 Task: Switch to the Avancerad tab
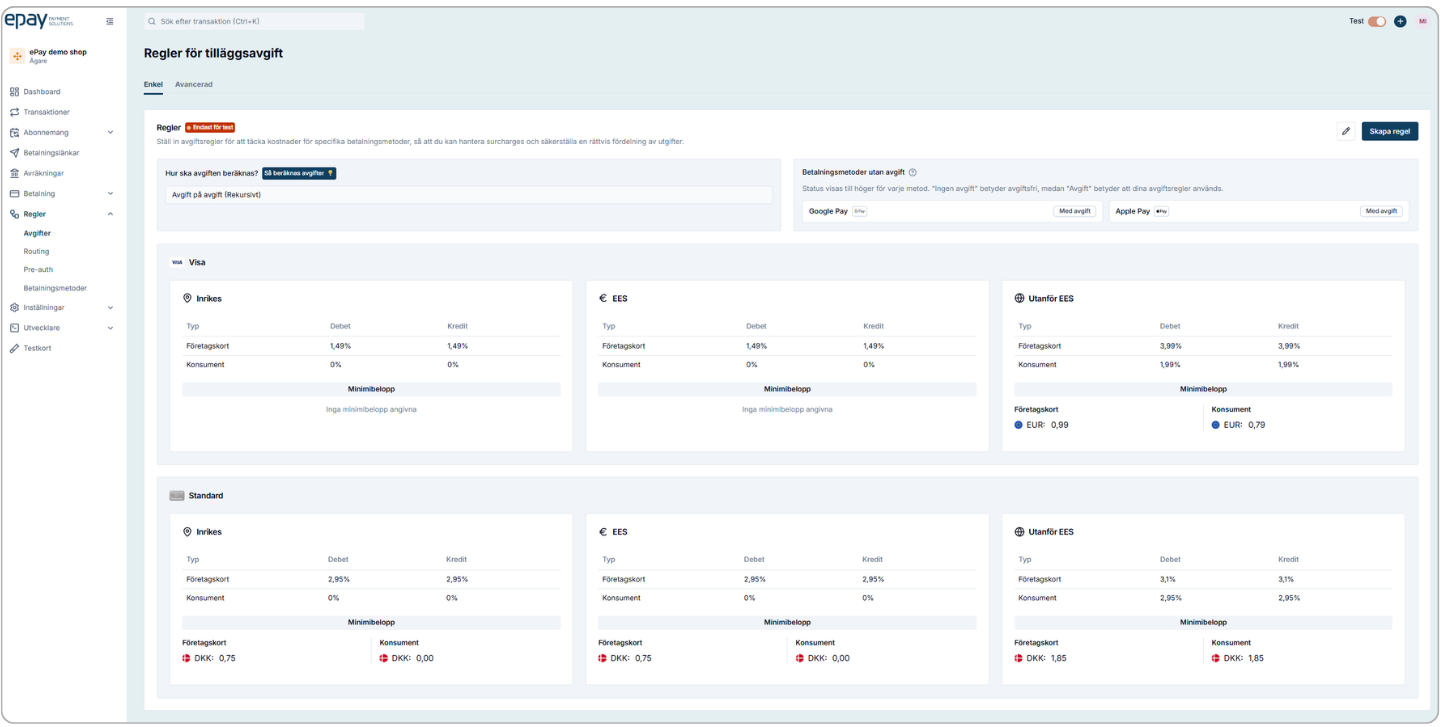pos(193,85)
